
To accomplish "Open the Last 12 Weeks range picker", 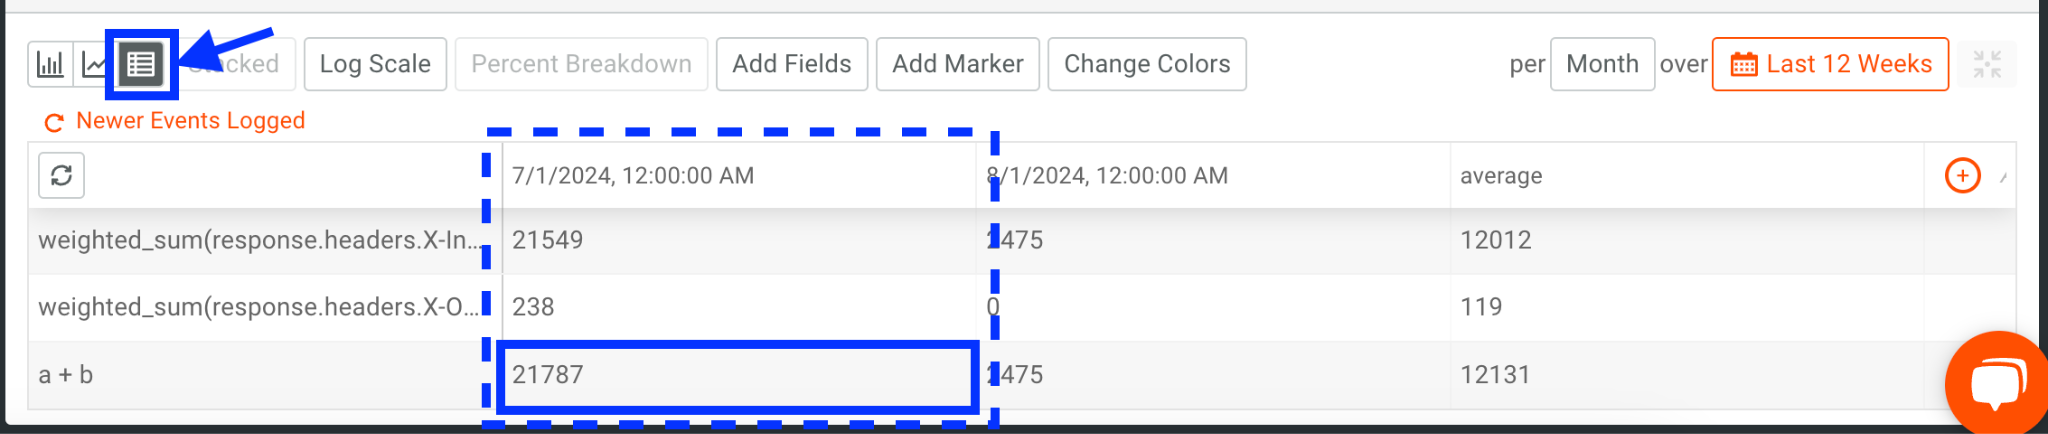I will (1848, 64).
